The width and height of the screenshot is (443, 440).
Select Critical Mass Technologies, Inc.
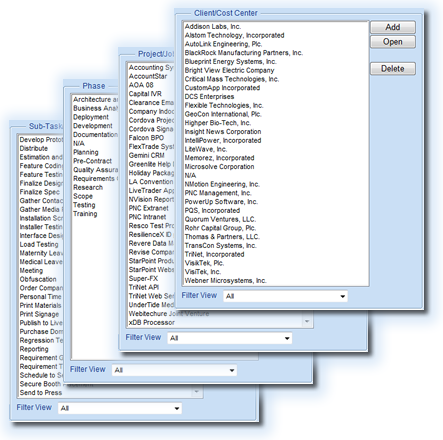coord(232,79)
